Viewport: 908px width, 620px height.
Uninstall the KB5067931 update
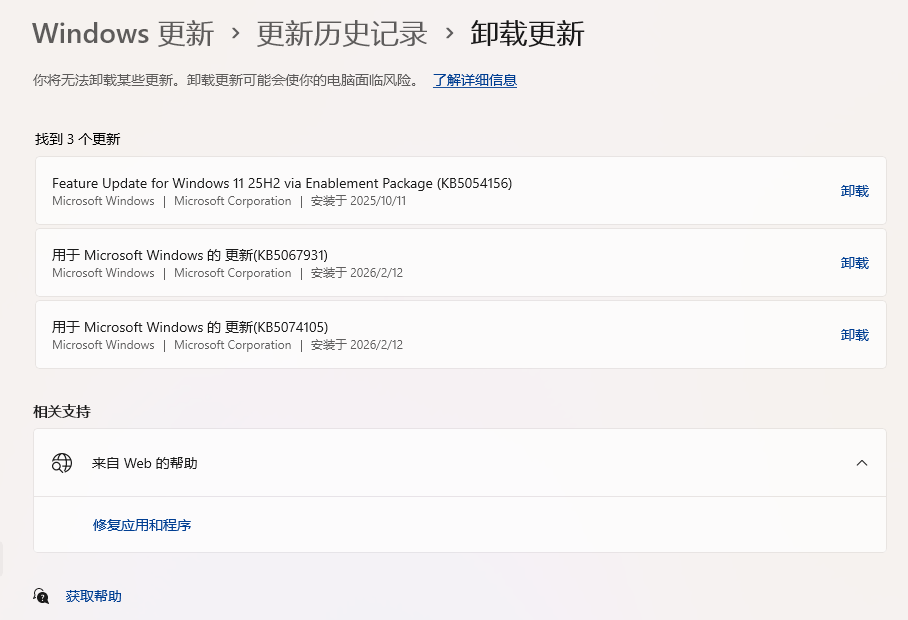855,263
